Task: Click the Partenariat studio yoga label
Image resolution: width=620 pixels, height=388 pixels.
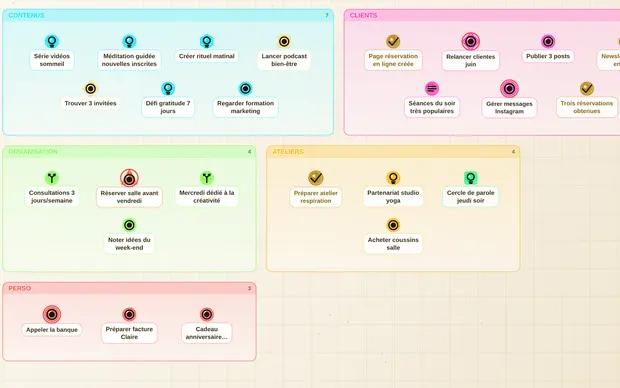Action: (x=393, y=197)
